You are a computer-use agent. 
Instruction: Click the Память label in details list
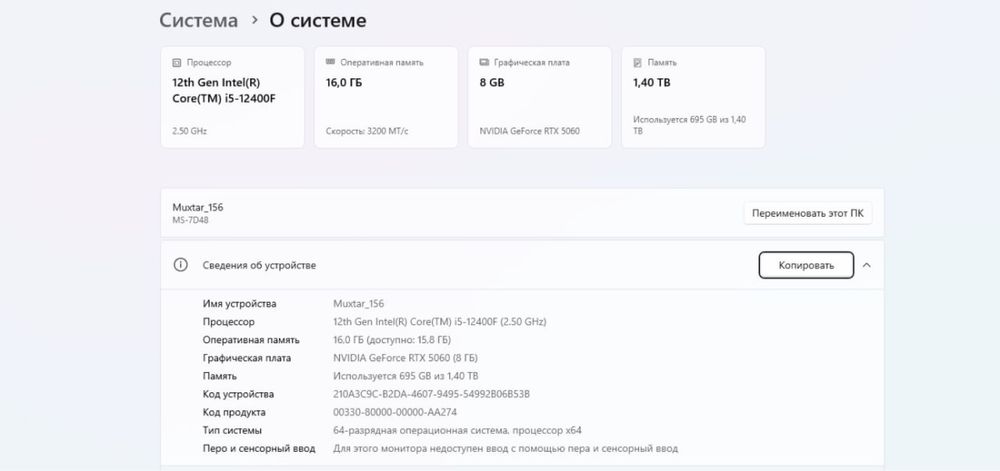220,376
